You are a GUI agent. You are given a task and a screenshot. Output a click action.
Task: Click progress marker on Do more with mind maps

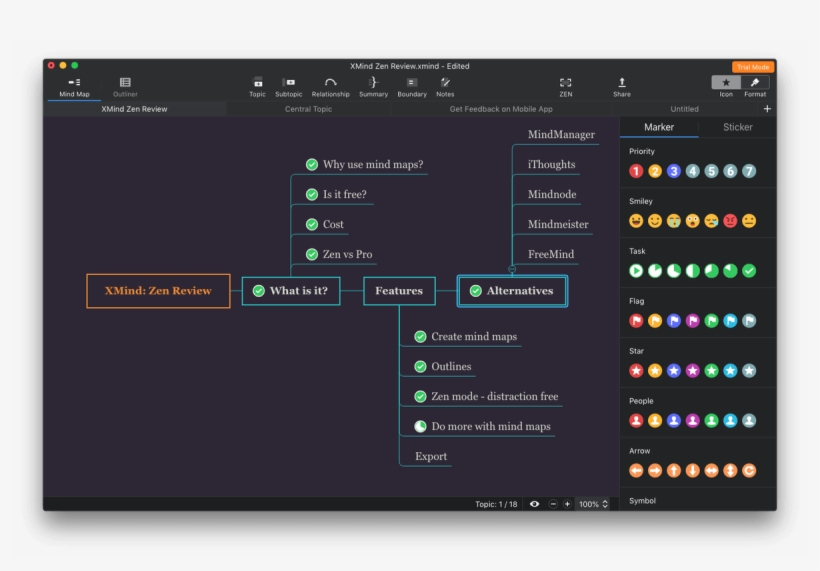[x=420, y=426]
